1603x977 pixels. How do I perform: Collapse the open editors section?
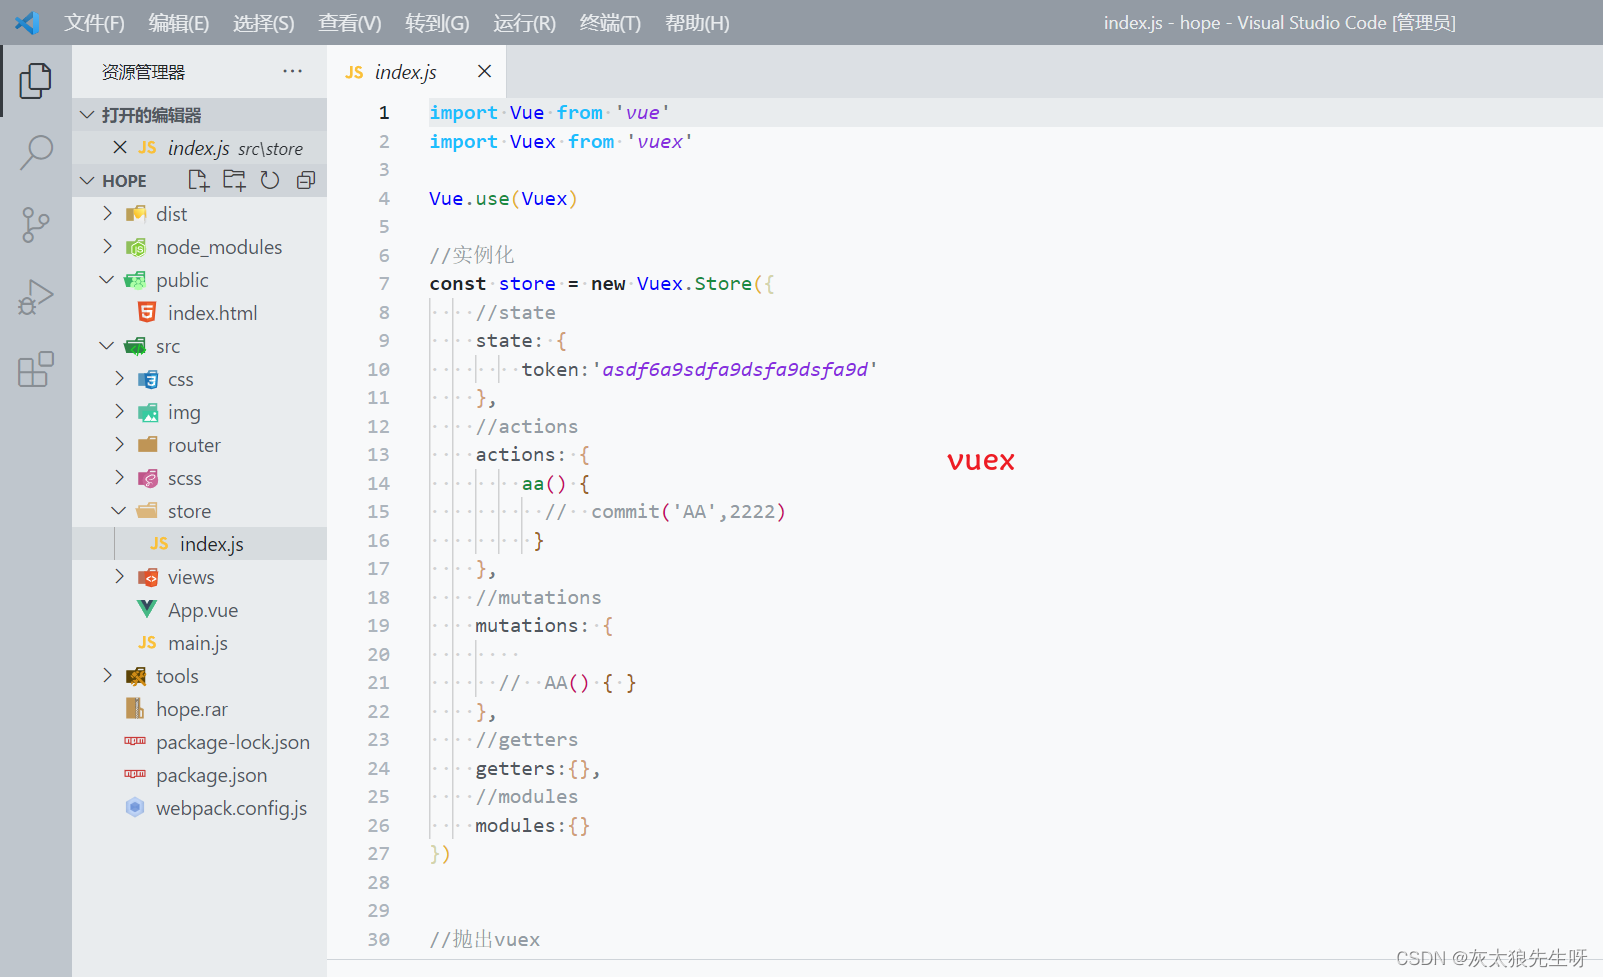(x=88, y=115)
